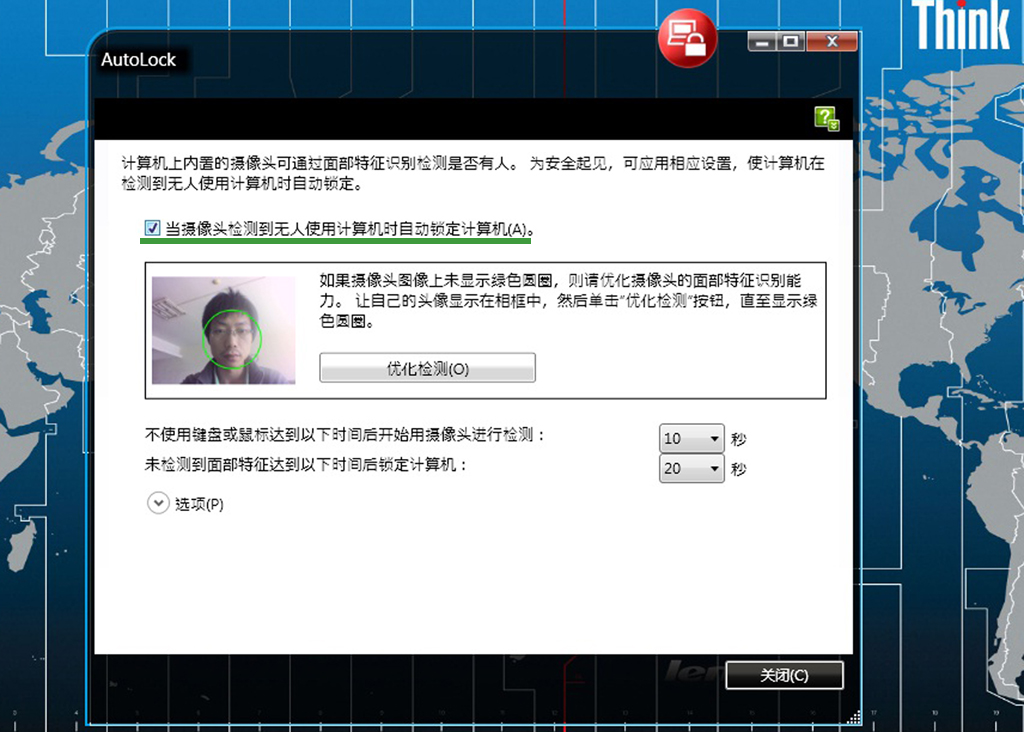
Task: Click the instruction text about green circle
Action: tap(568, 301)
